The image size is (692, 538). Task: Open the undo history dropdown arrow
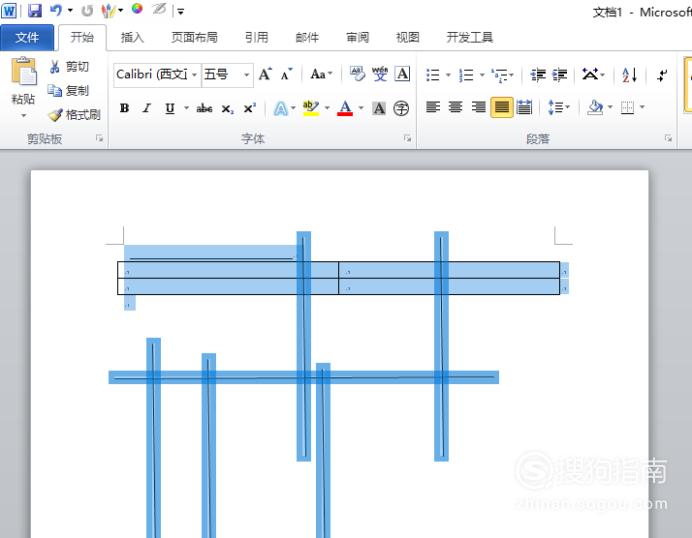[x=70, y=11]
